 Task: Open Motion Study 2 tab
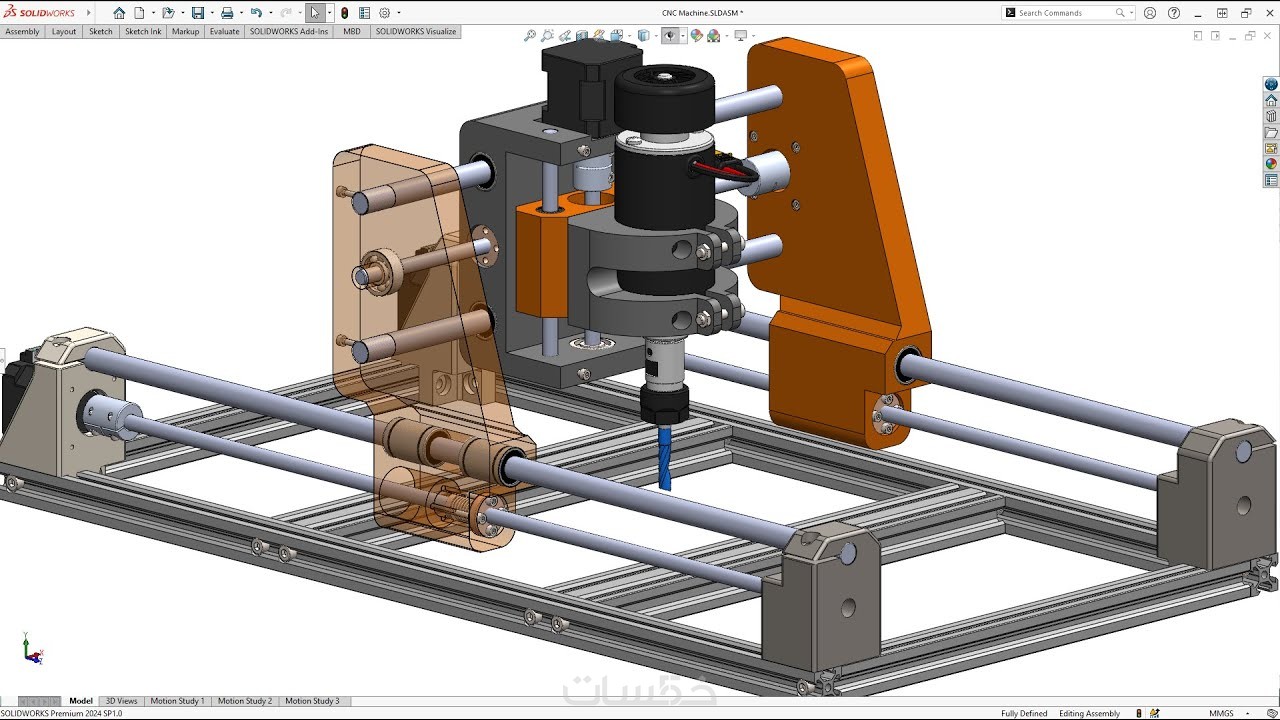245,701
